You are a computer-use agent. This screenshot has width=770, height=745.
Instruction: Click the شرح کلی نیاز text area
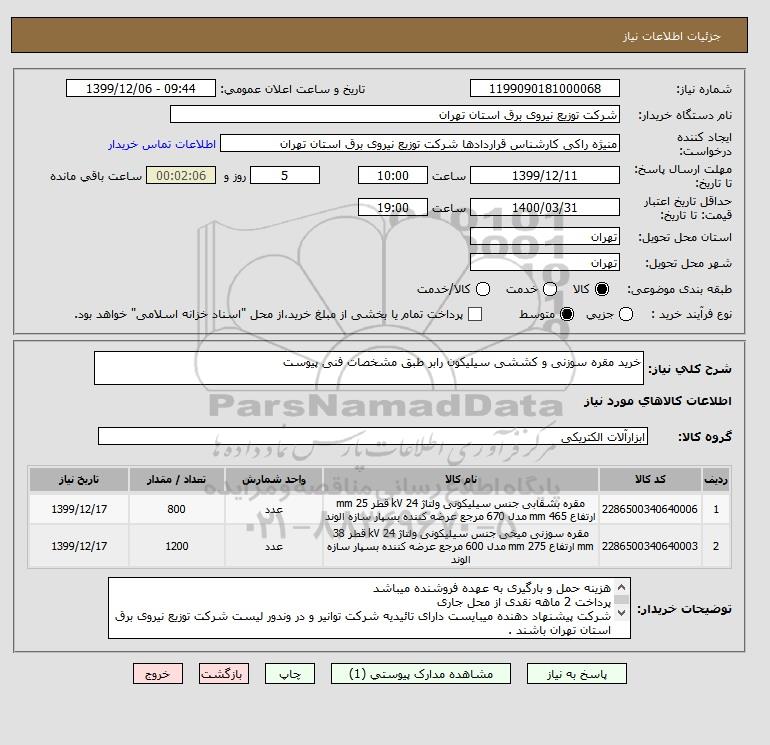(x=369, y=368)
